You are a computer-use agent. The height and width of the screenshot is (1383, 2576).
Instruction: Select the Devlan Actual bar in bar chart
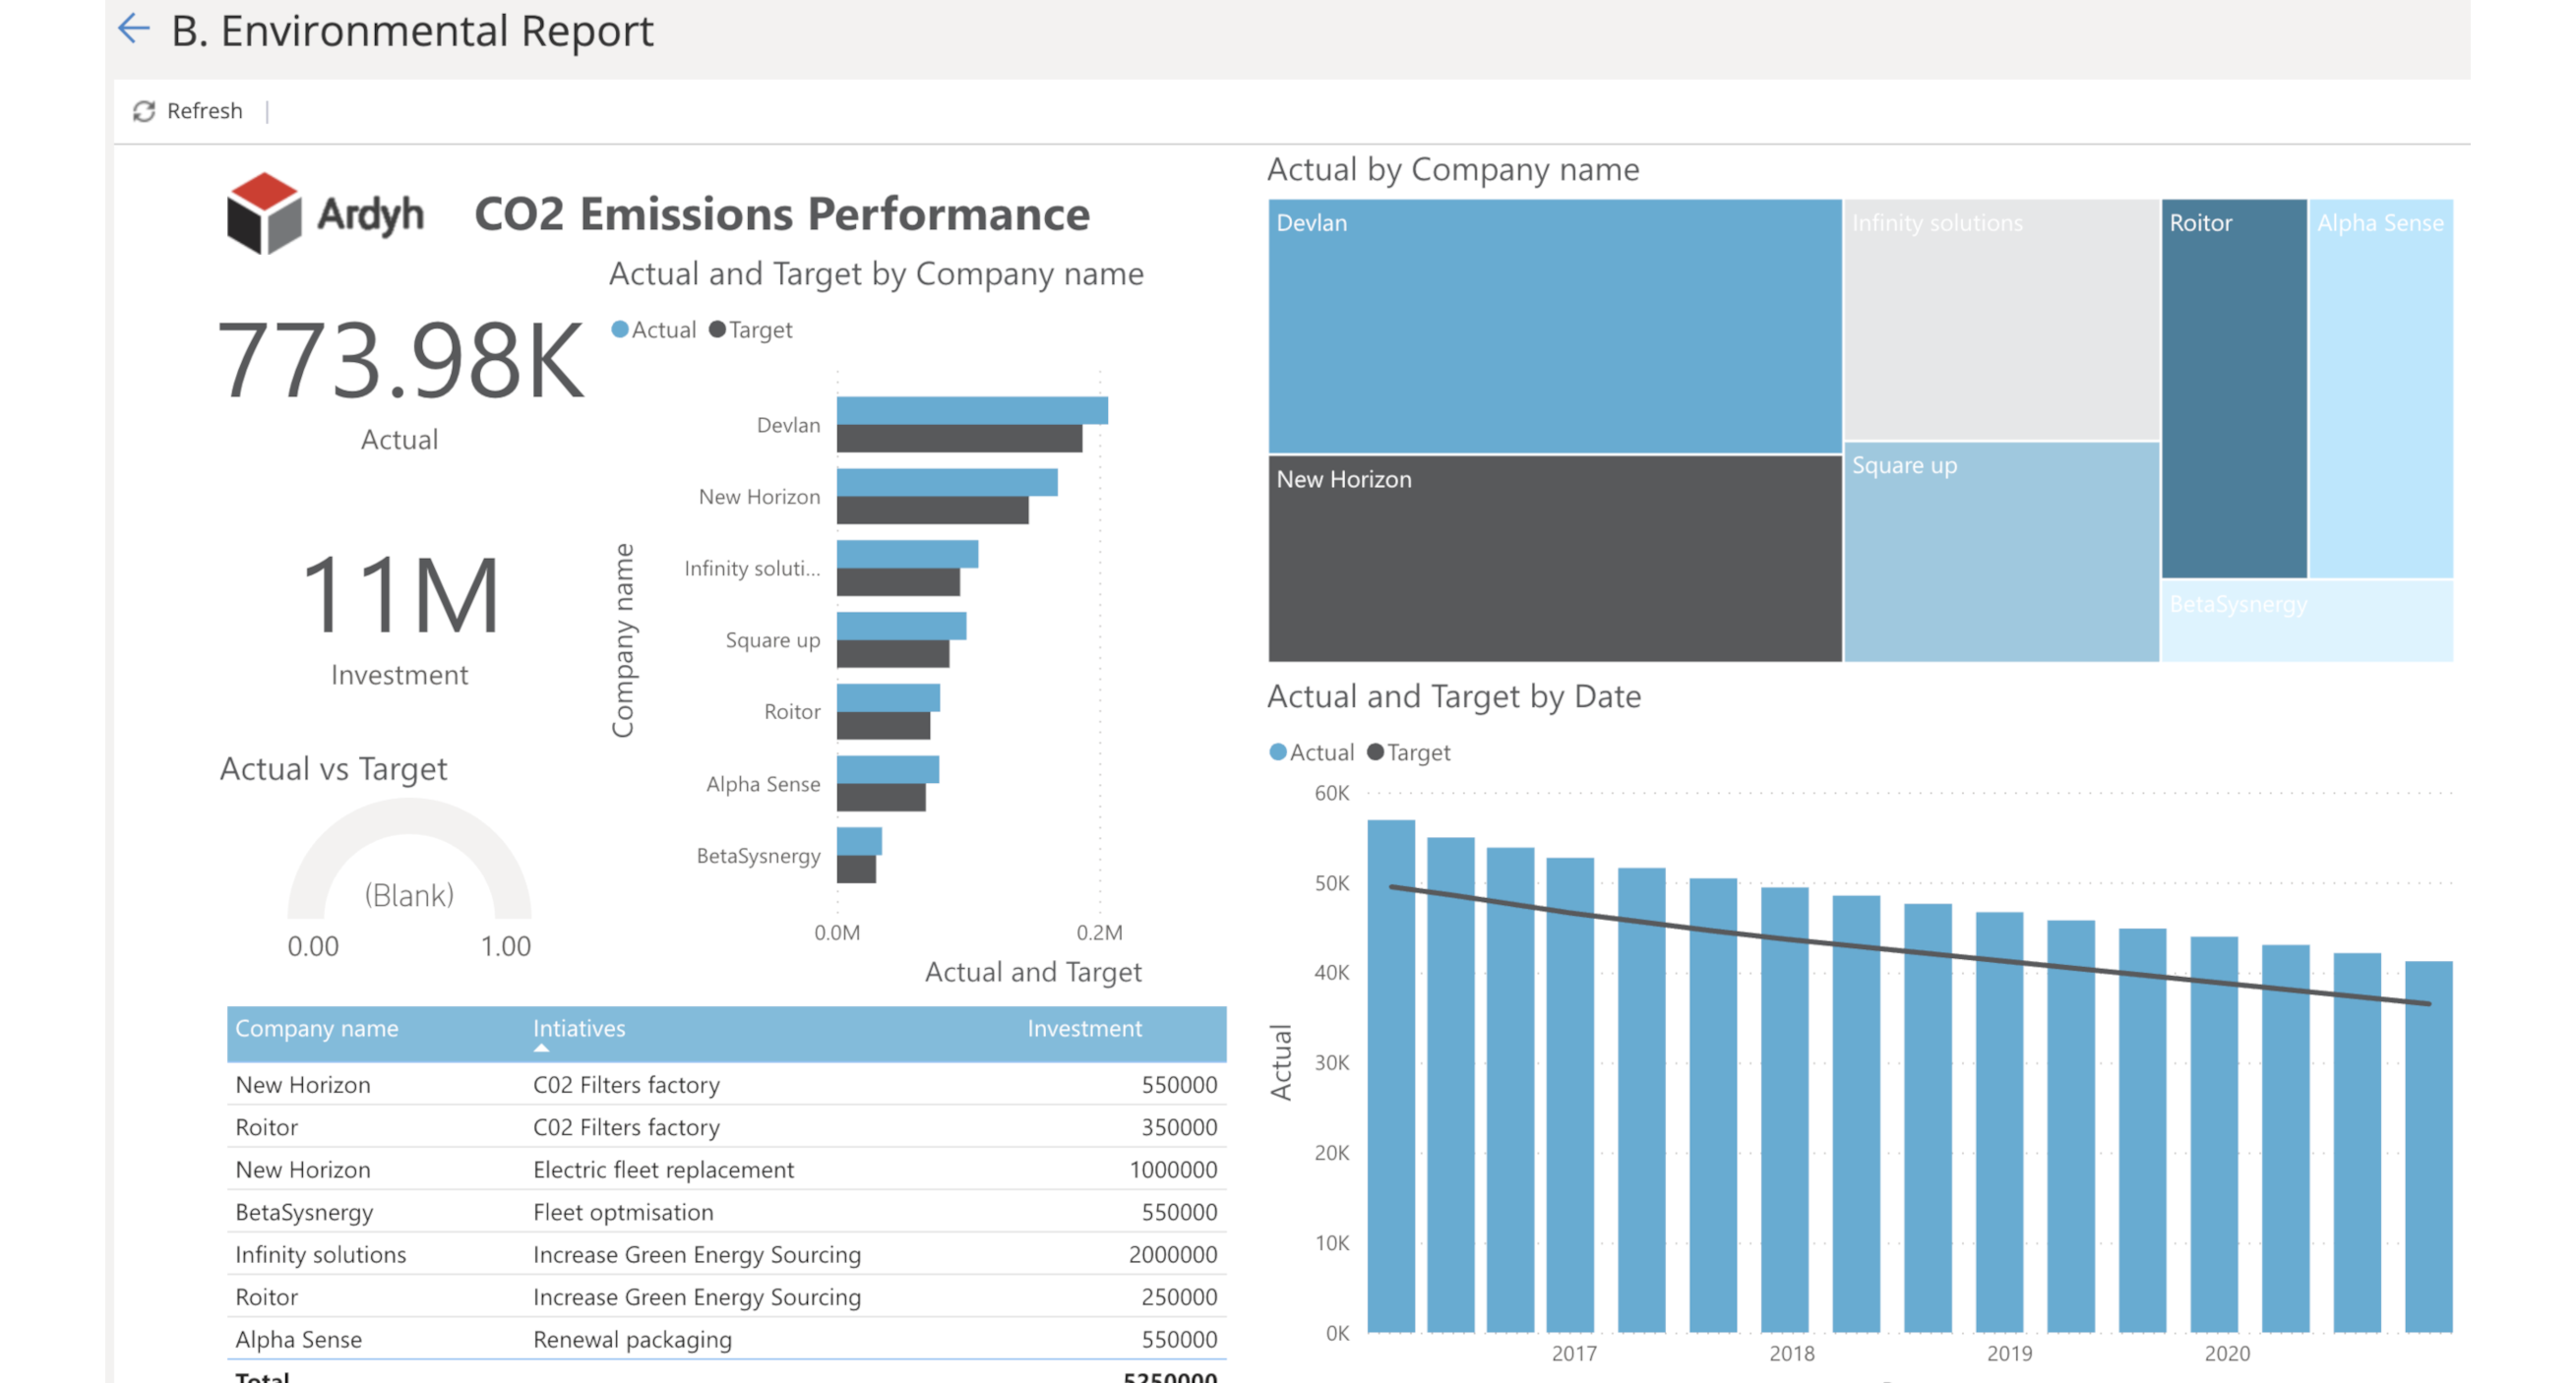tap(972, 410)
